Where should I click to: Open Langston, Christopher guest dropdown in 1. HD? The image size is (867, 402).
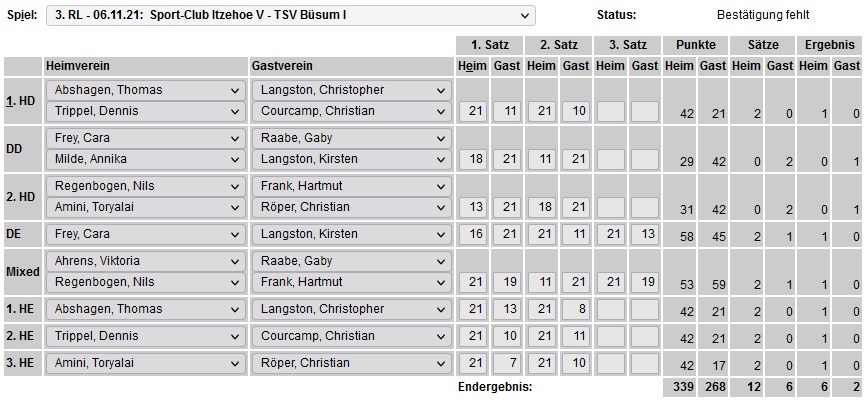pyautogui.click(x=352, y=90)
